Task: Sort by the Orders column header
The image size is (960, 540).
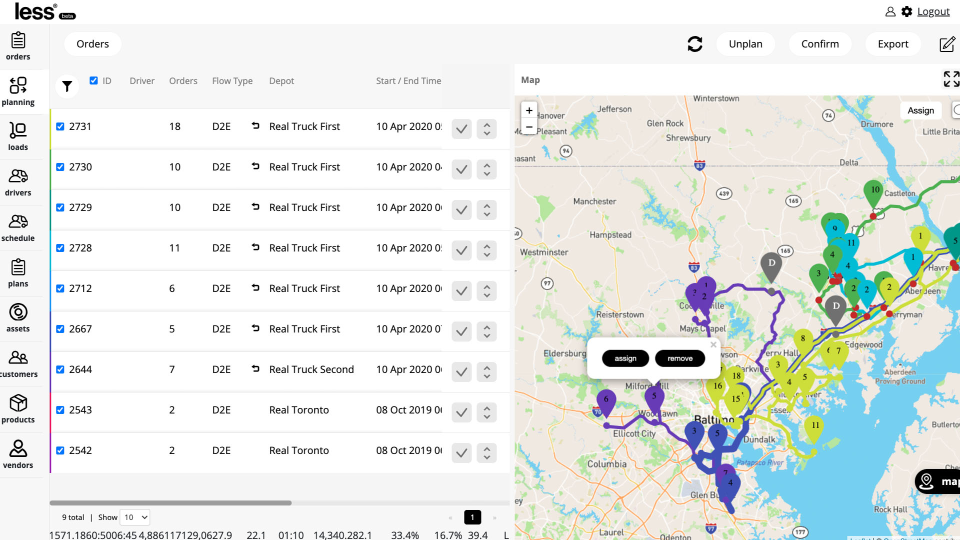Action: point(183,81)
